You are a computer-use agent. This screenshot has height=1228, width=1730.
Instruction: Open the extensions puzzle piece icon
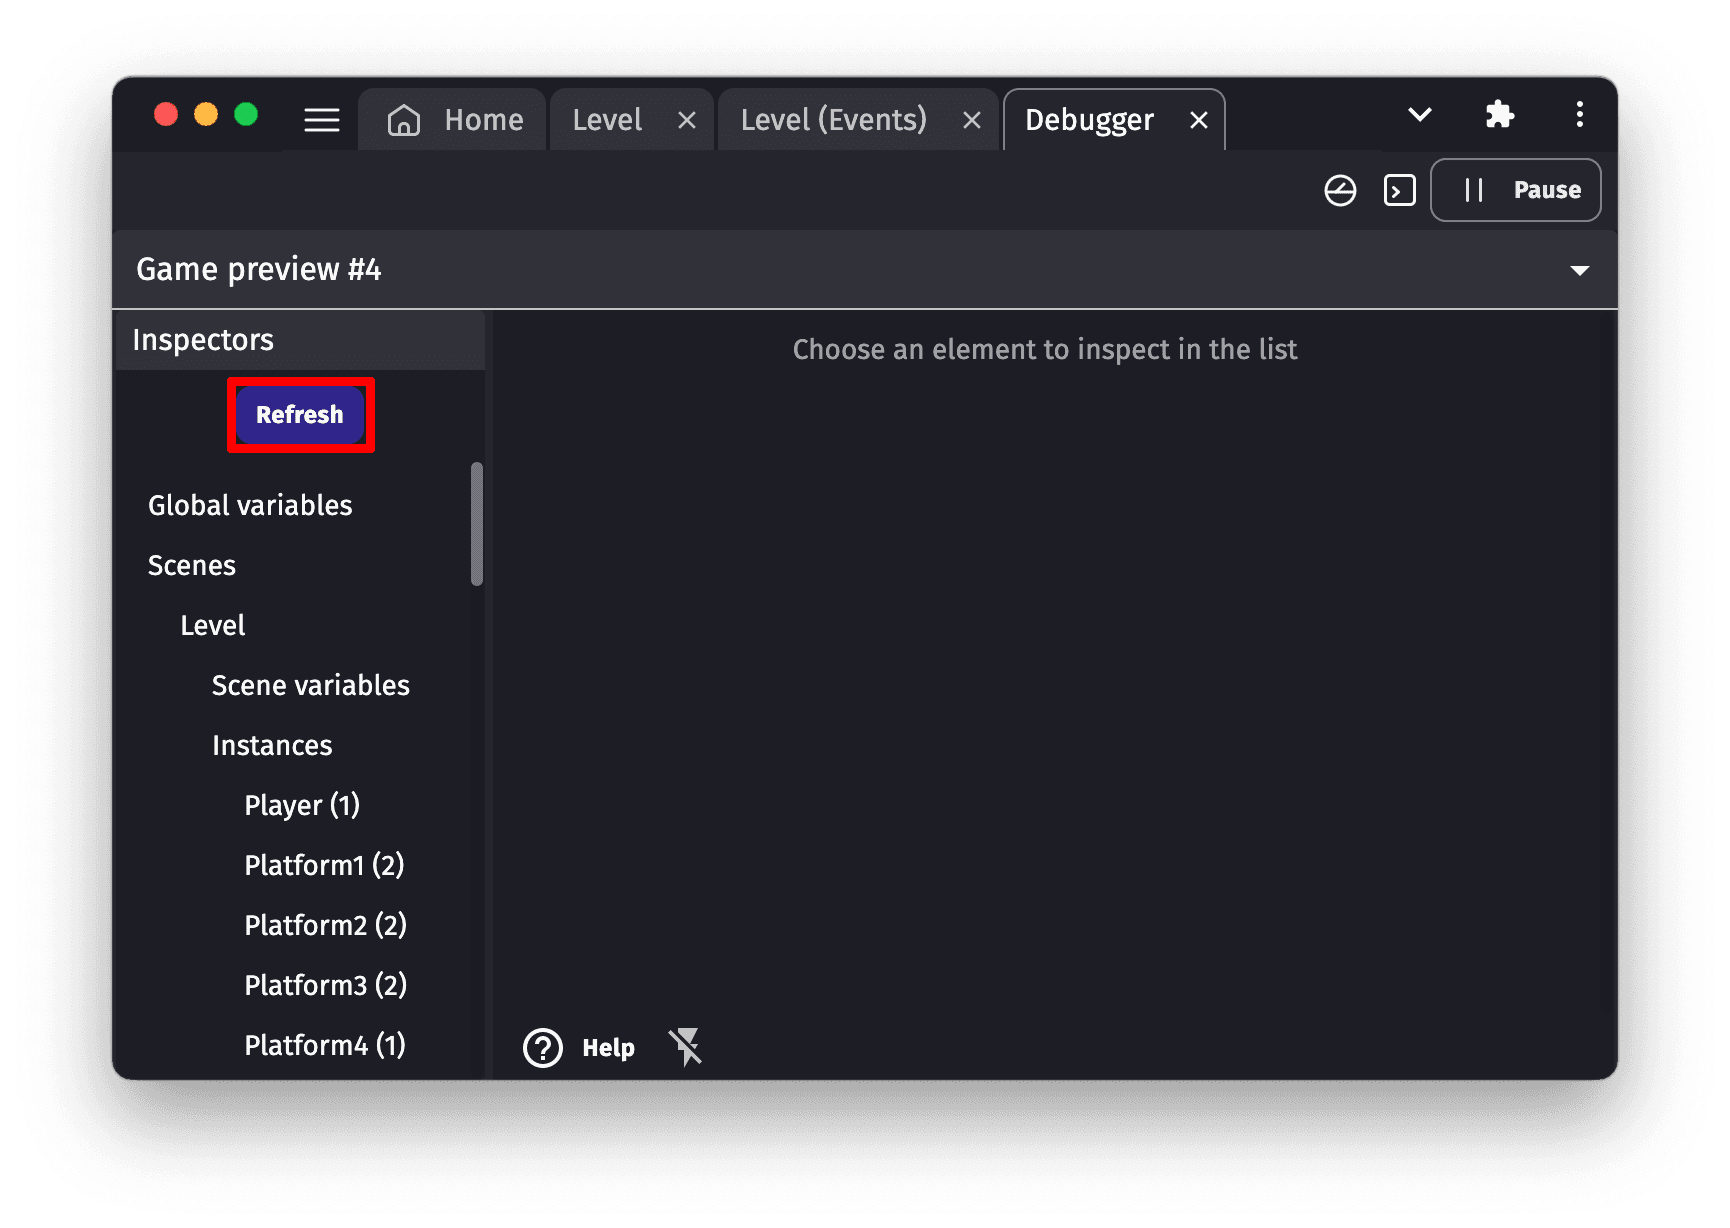point(1499,115)
